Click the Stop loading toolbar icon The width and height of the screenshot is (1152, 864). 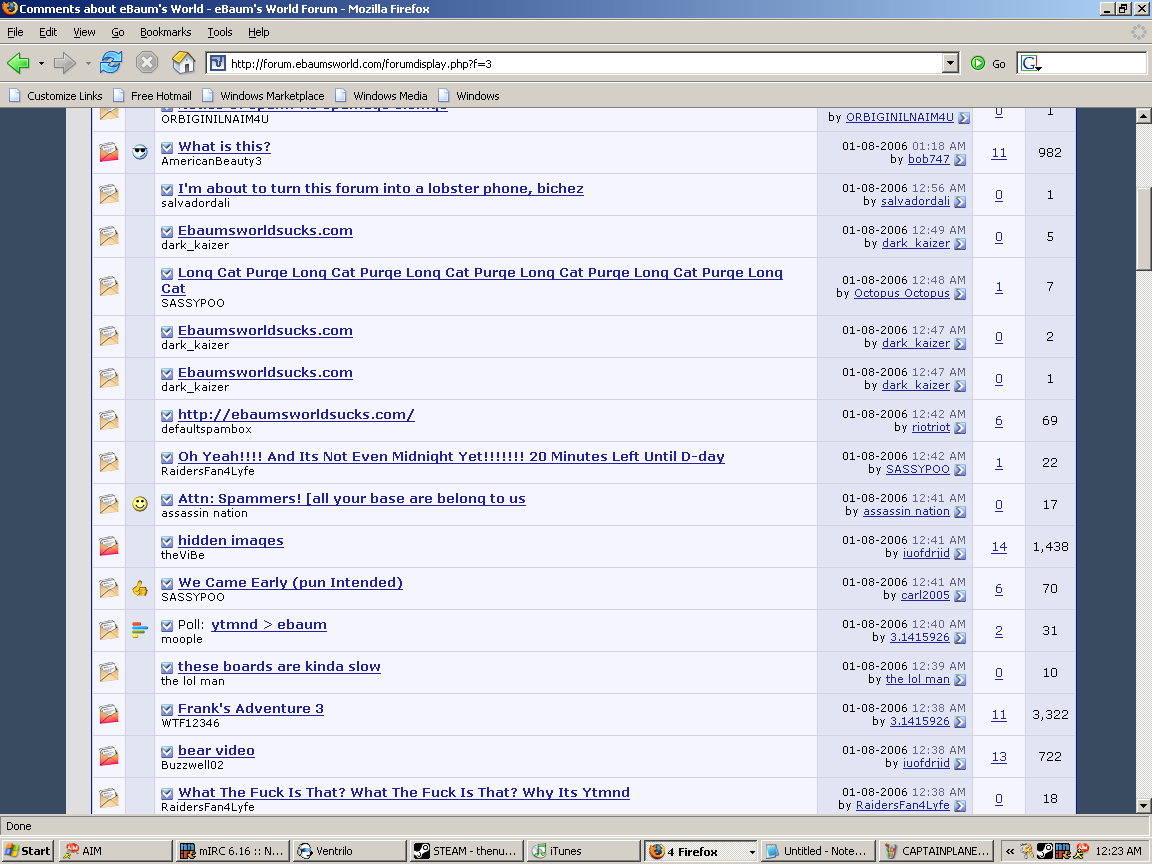(147, 63)
